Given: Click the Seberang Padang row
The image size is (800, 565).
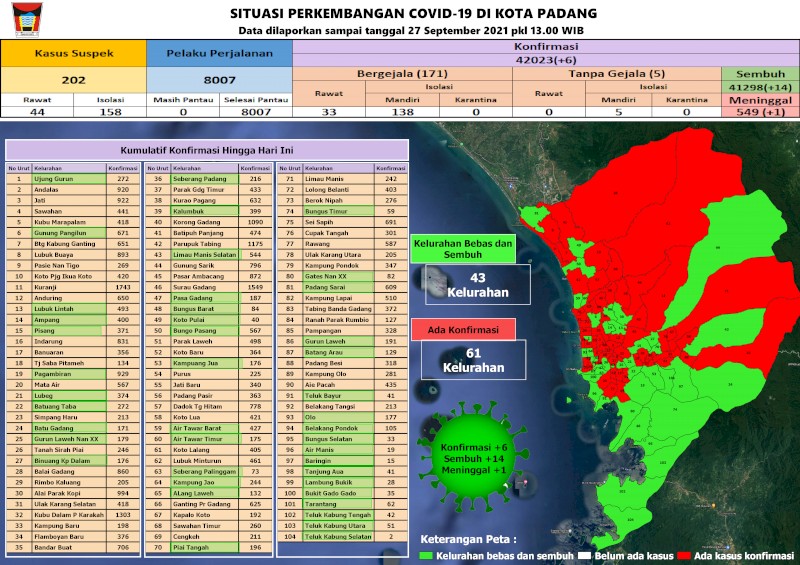Looking at the screenshot, I should [x=209, y=179].
